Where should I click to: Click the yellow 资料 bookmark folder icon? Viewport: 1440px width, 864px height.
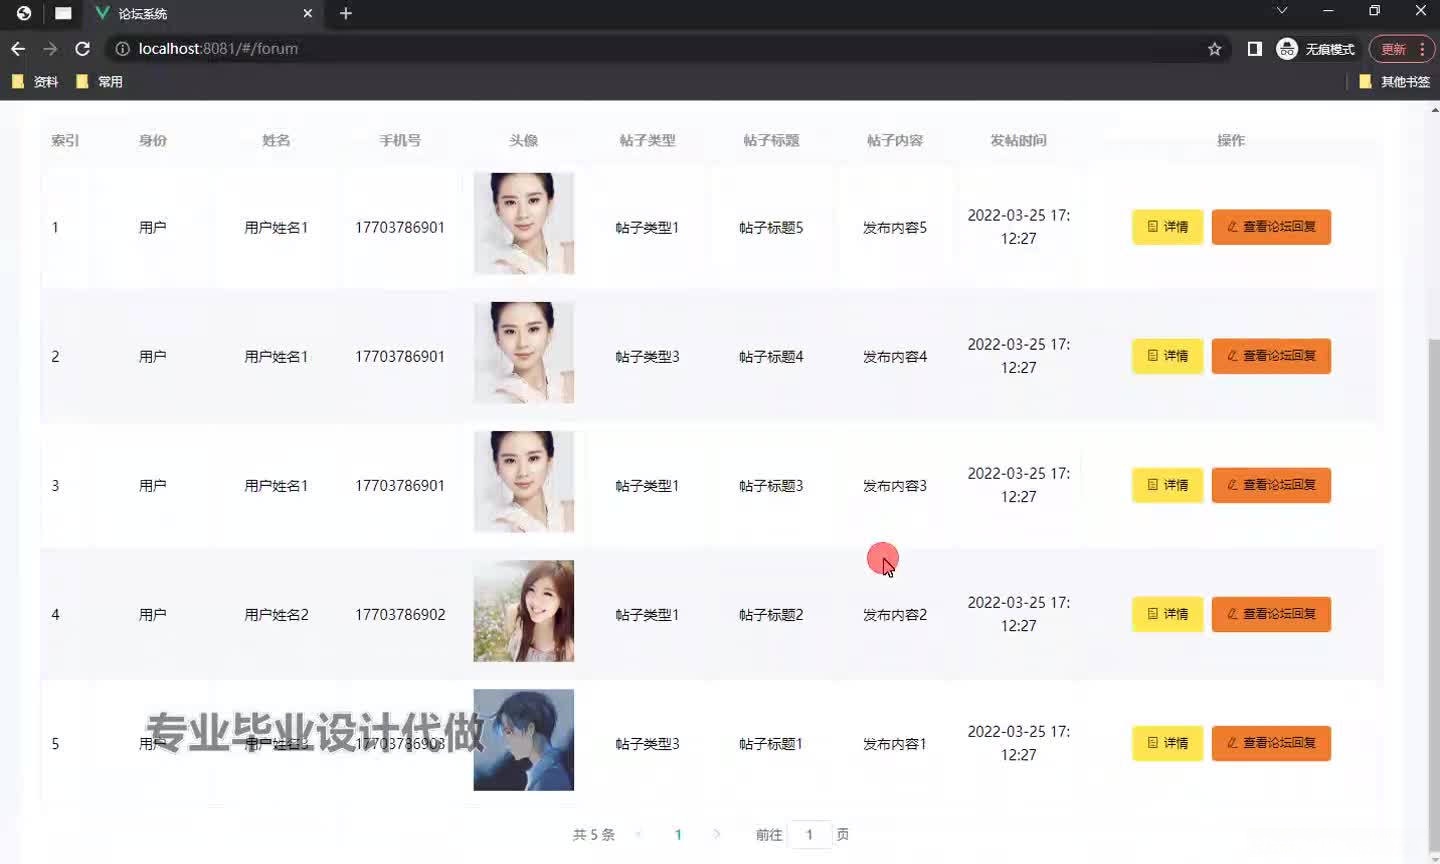click(19, 81)
